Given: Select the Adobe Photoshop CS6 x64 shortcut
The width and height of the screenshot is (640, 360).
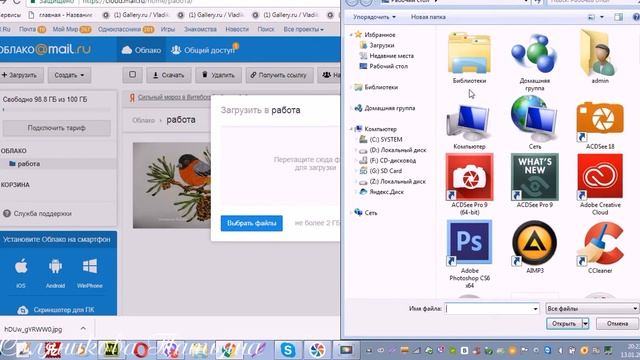Looking at the screenshot, I should point(469,243).
